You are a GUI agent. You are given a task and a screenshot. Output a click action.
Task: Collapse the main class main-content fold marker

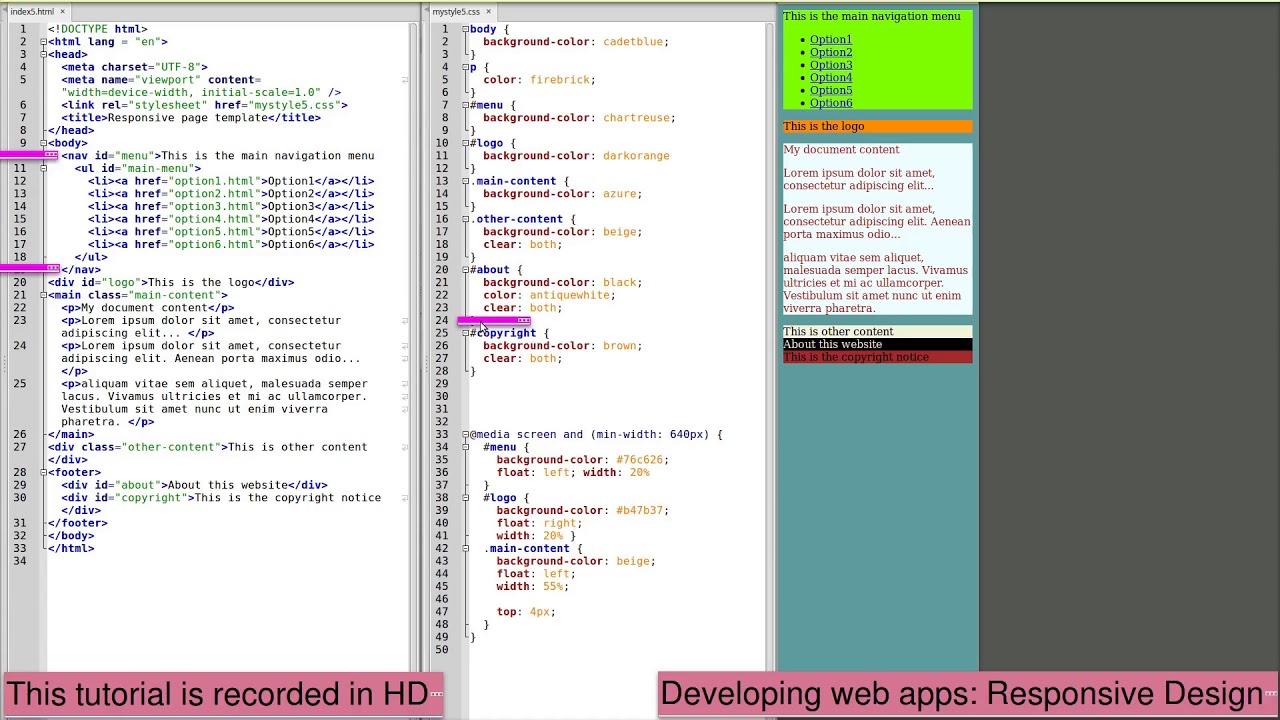(44, 295)
